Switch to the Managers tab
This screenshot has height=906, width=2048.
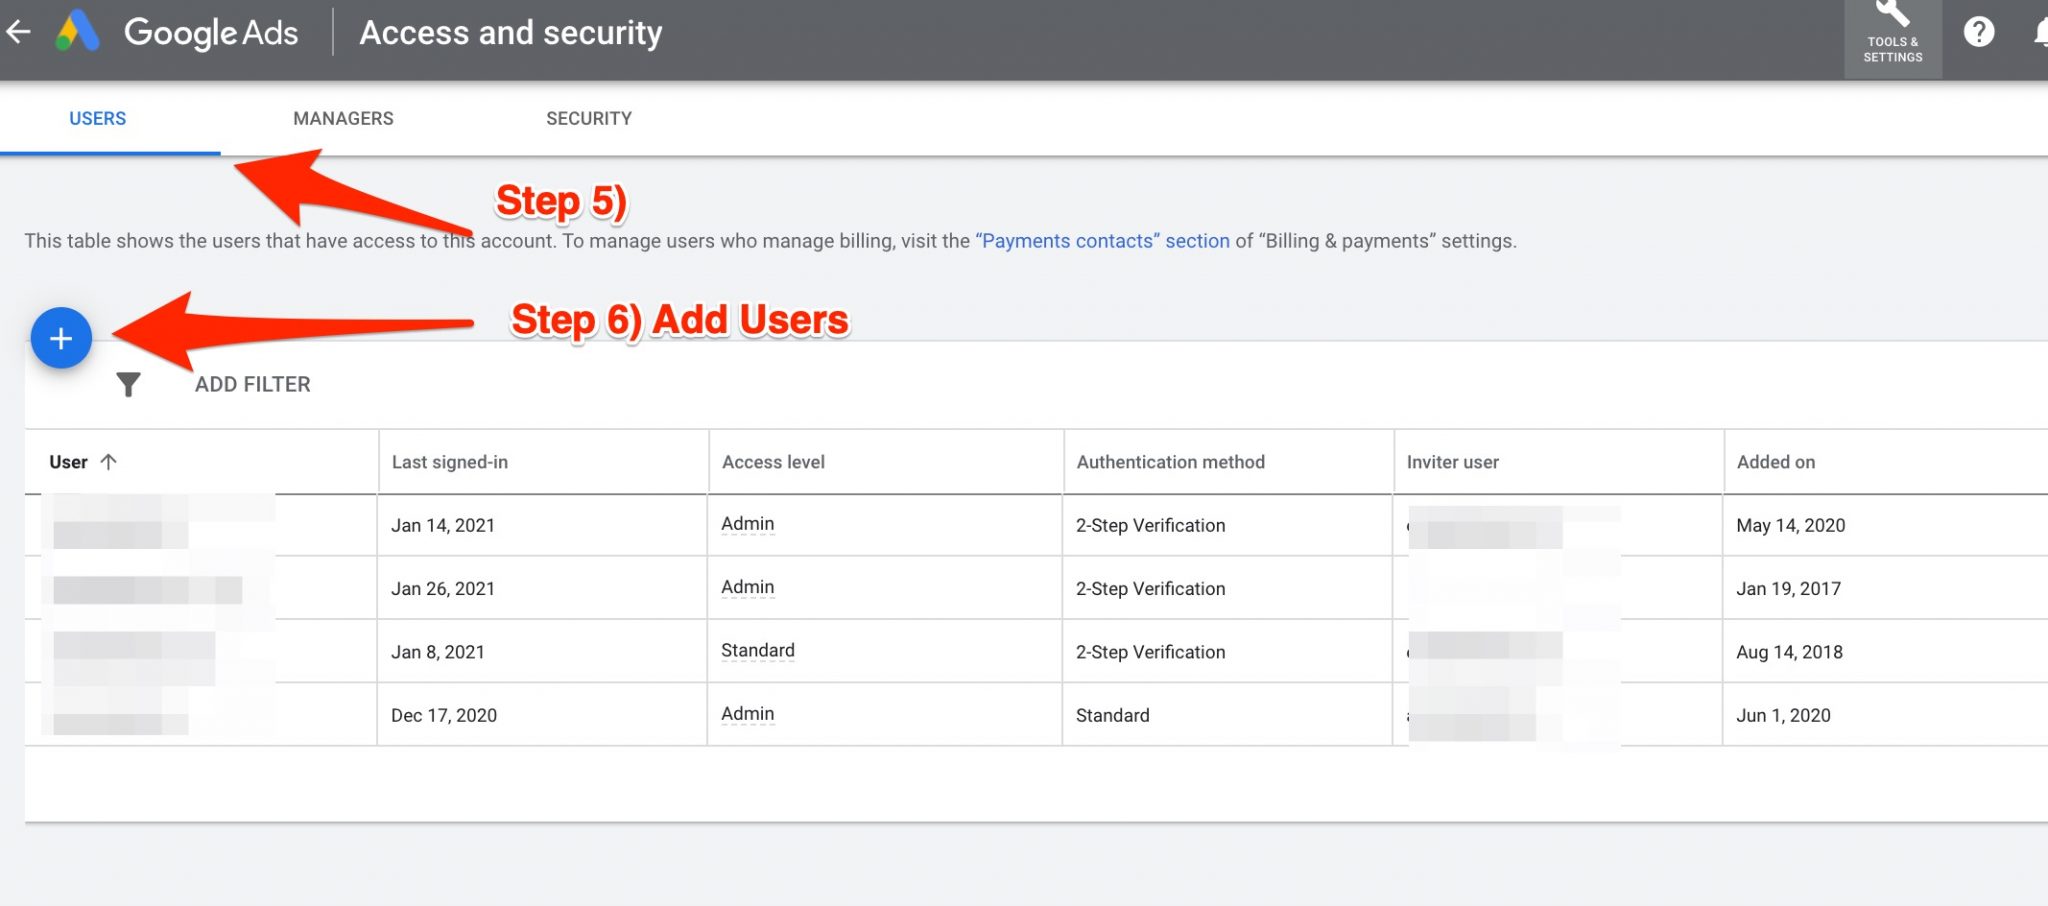pos(343,118)
